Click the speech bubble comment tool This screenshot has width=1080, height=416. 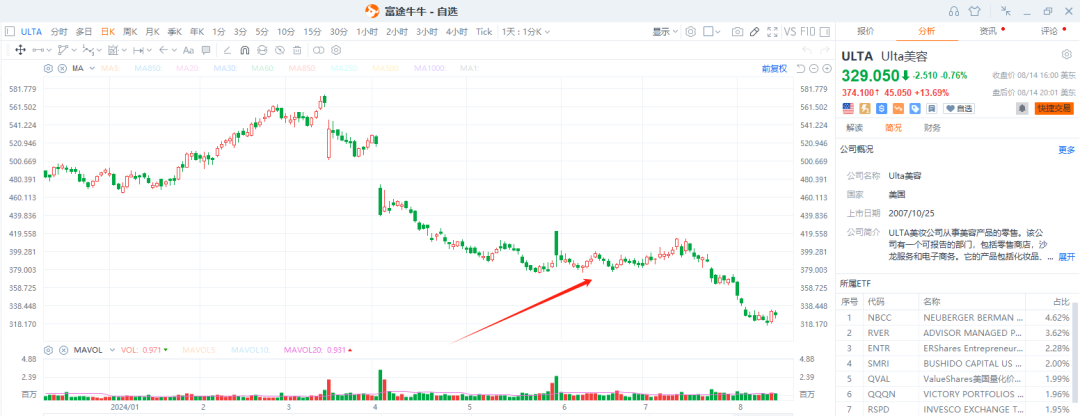(206, 50)
